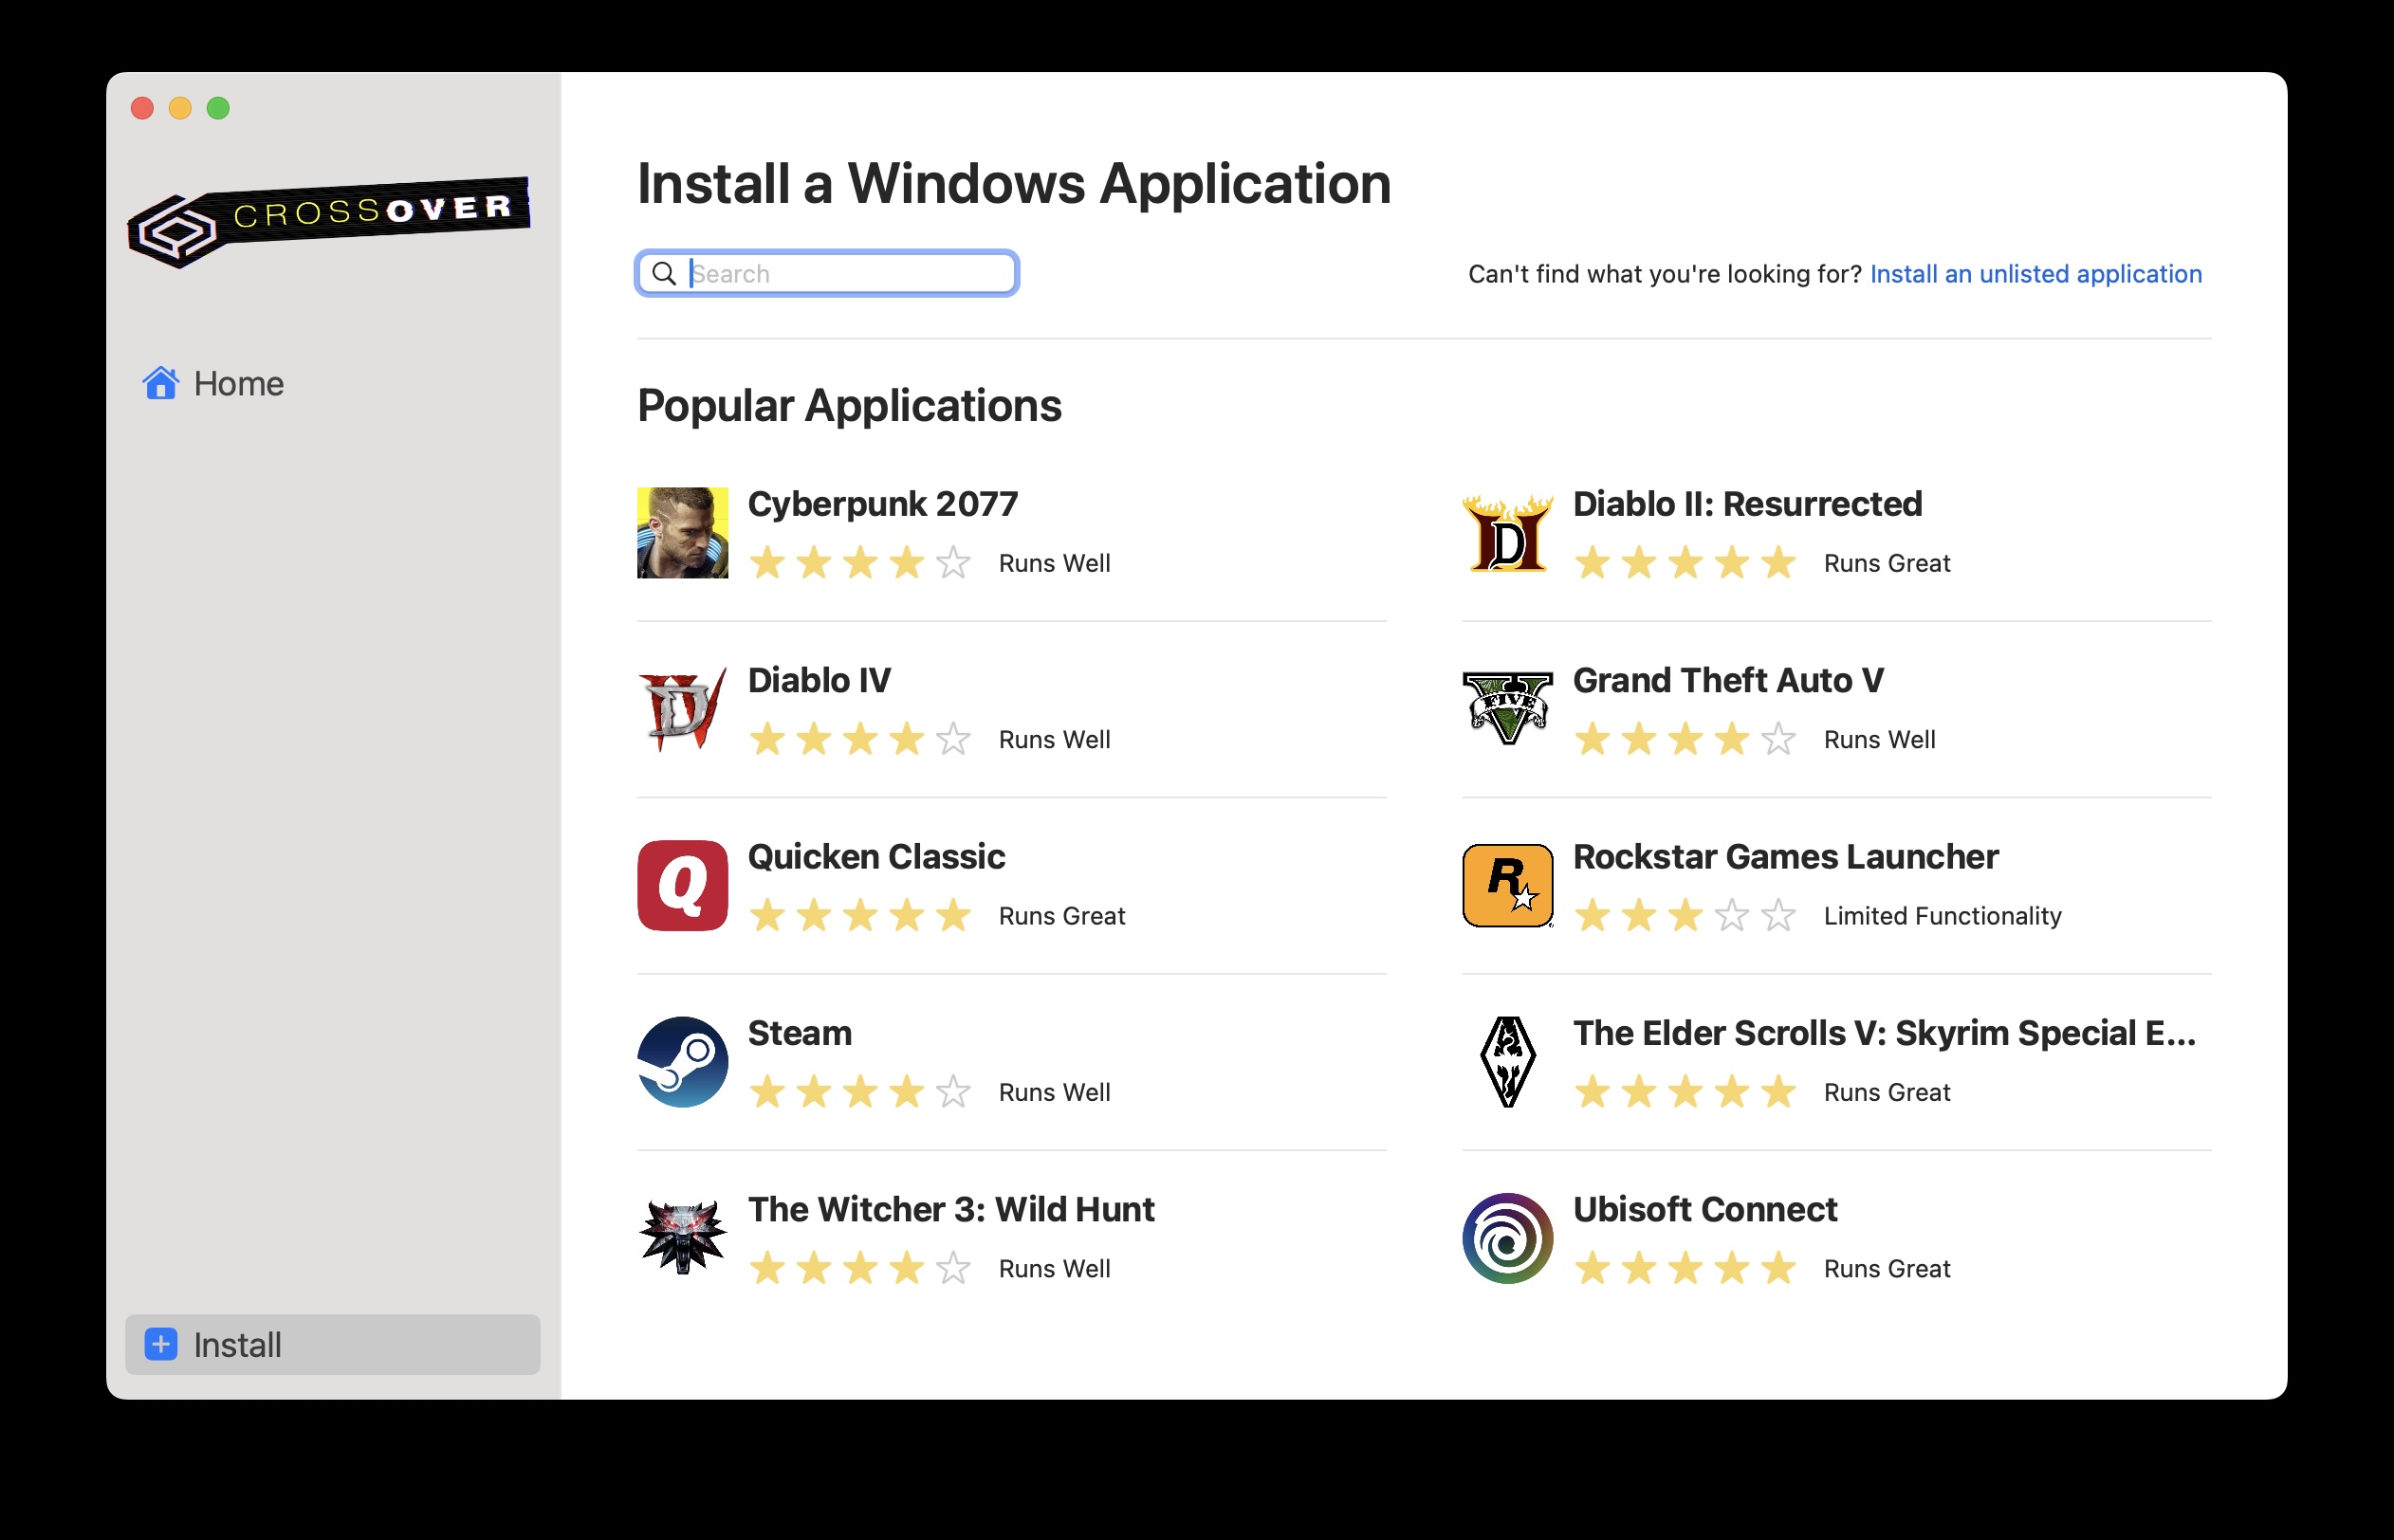
Task: Select the Ubisoft Connect title
Action: point(1704,1209)
